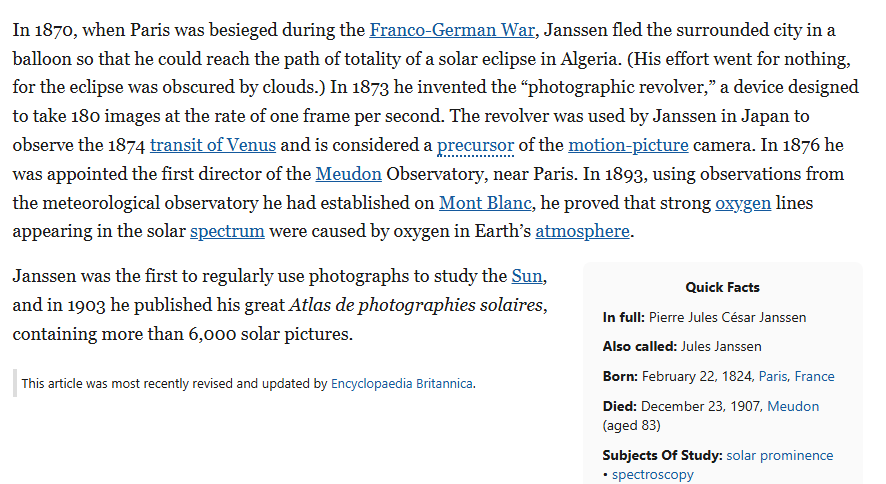Click the Sun link

[x=527, y=276]
